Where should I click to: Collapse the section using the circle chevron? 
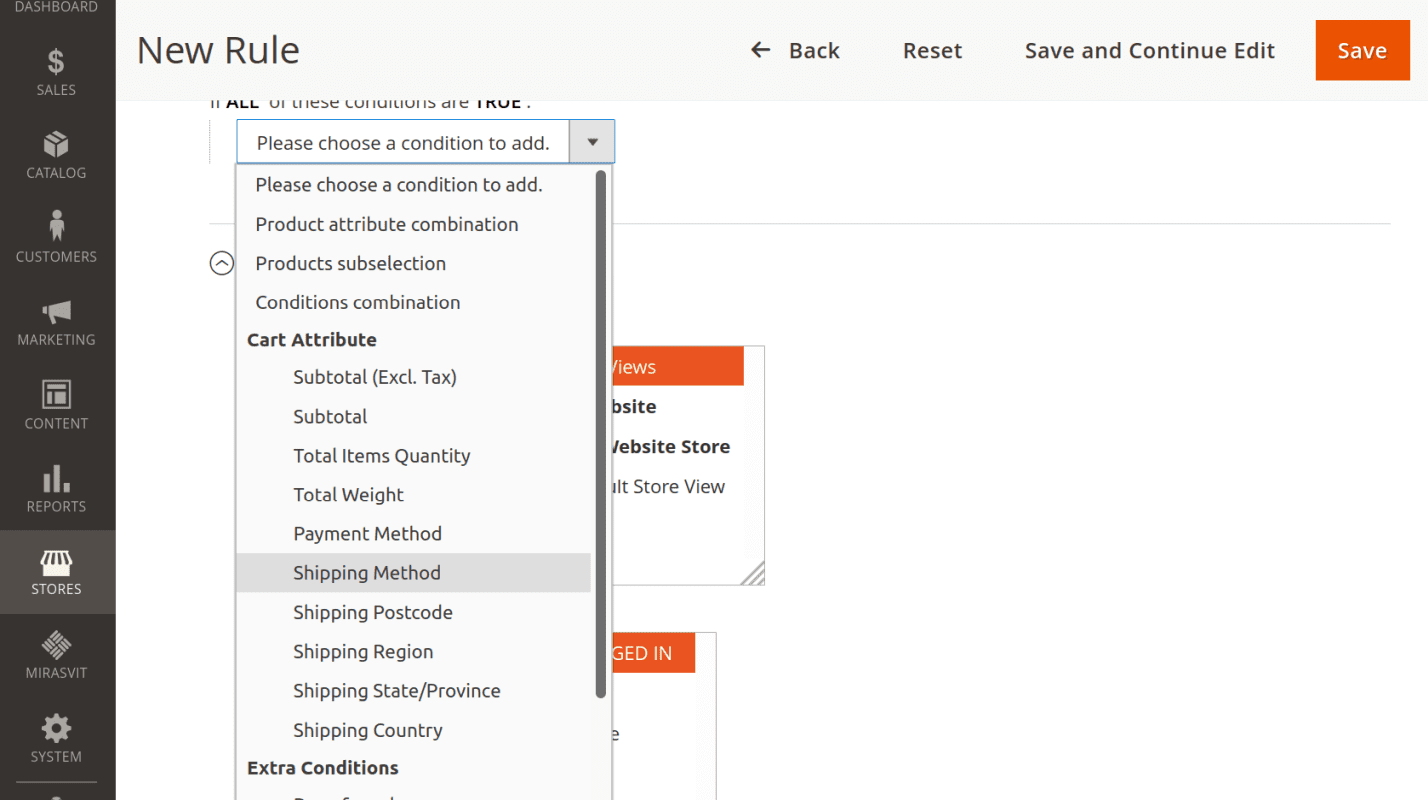pyautogui.click(x=221, y=263)
